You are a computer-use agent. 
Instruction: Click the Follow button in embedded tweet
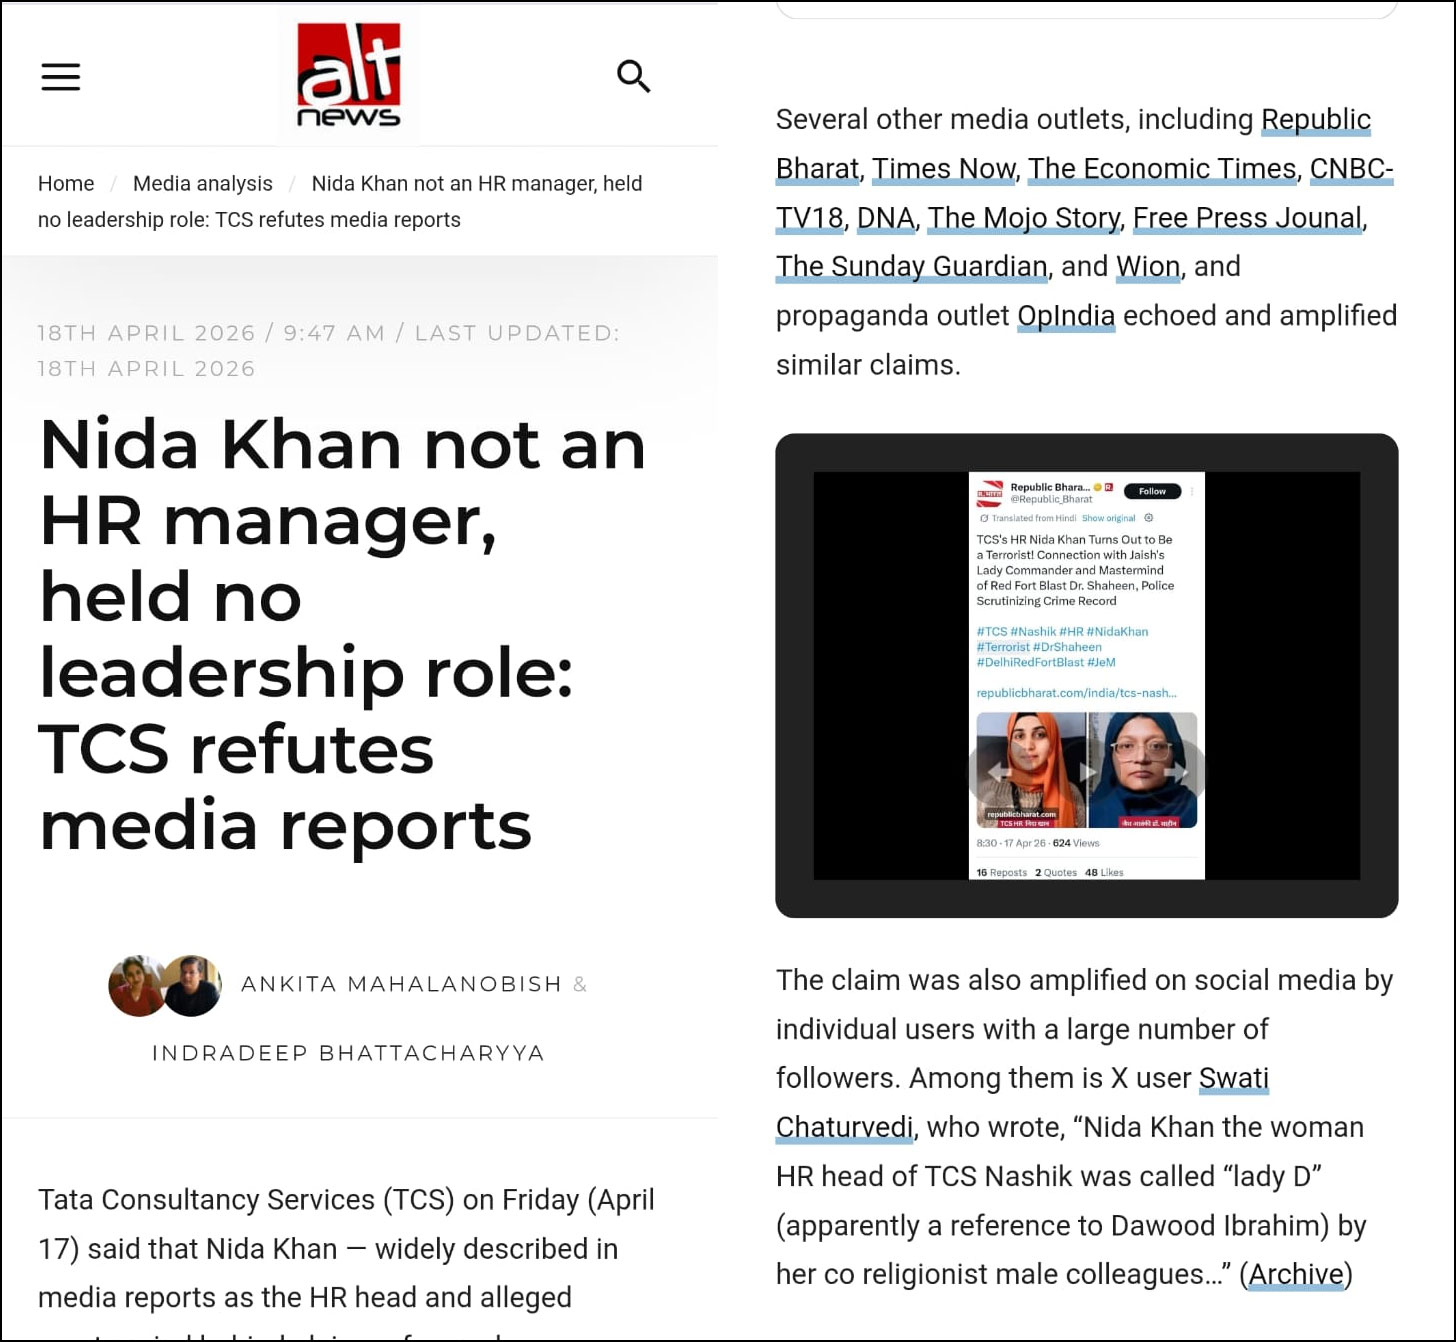(x=1152, y=491)
